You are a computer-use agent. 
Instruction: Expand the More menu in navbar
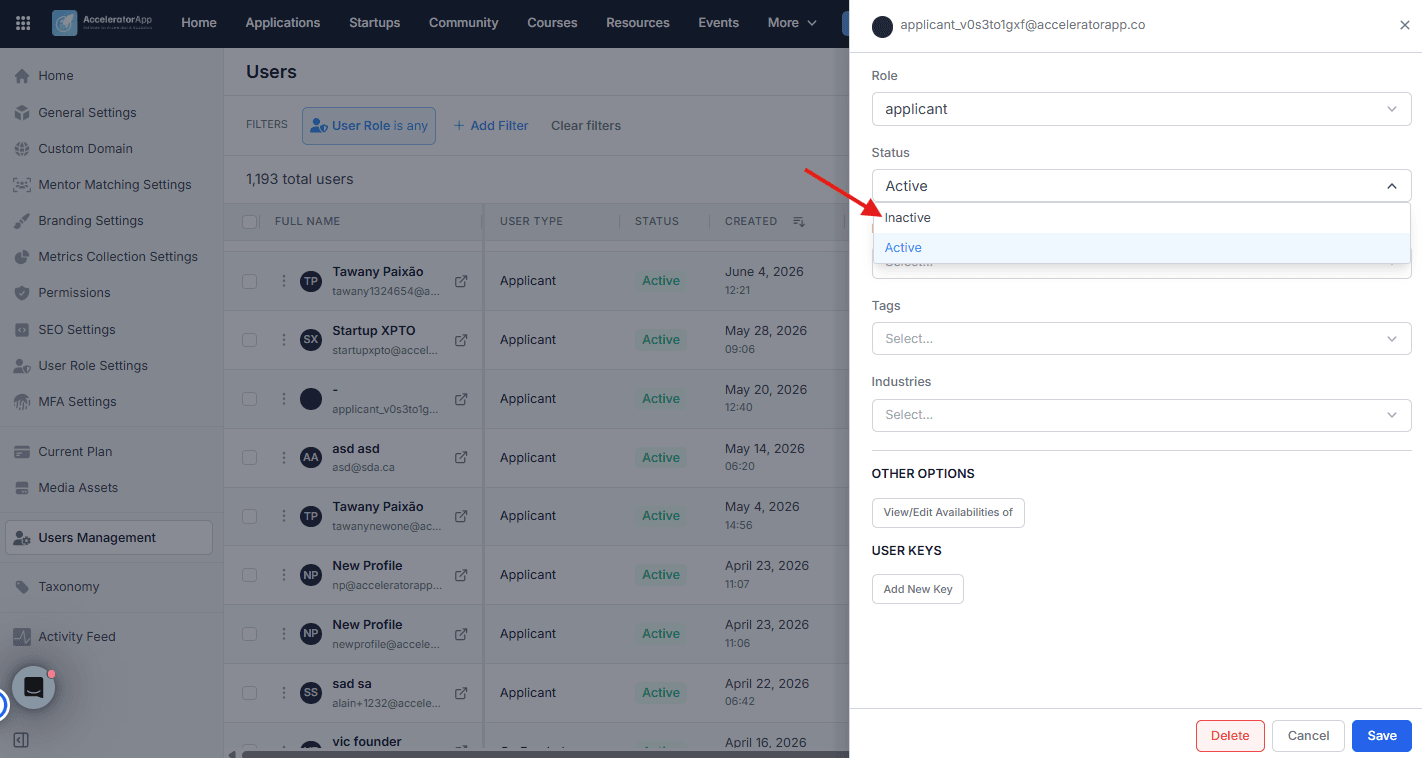792,23
